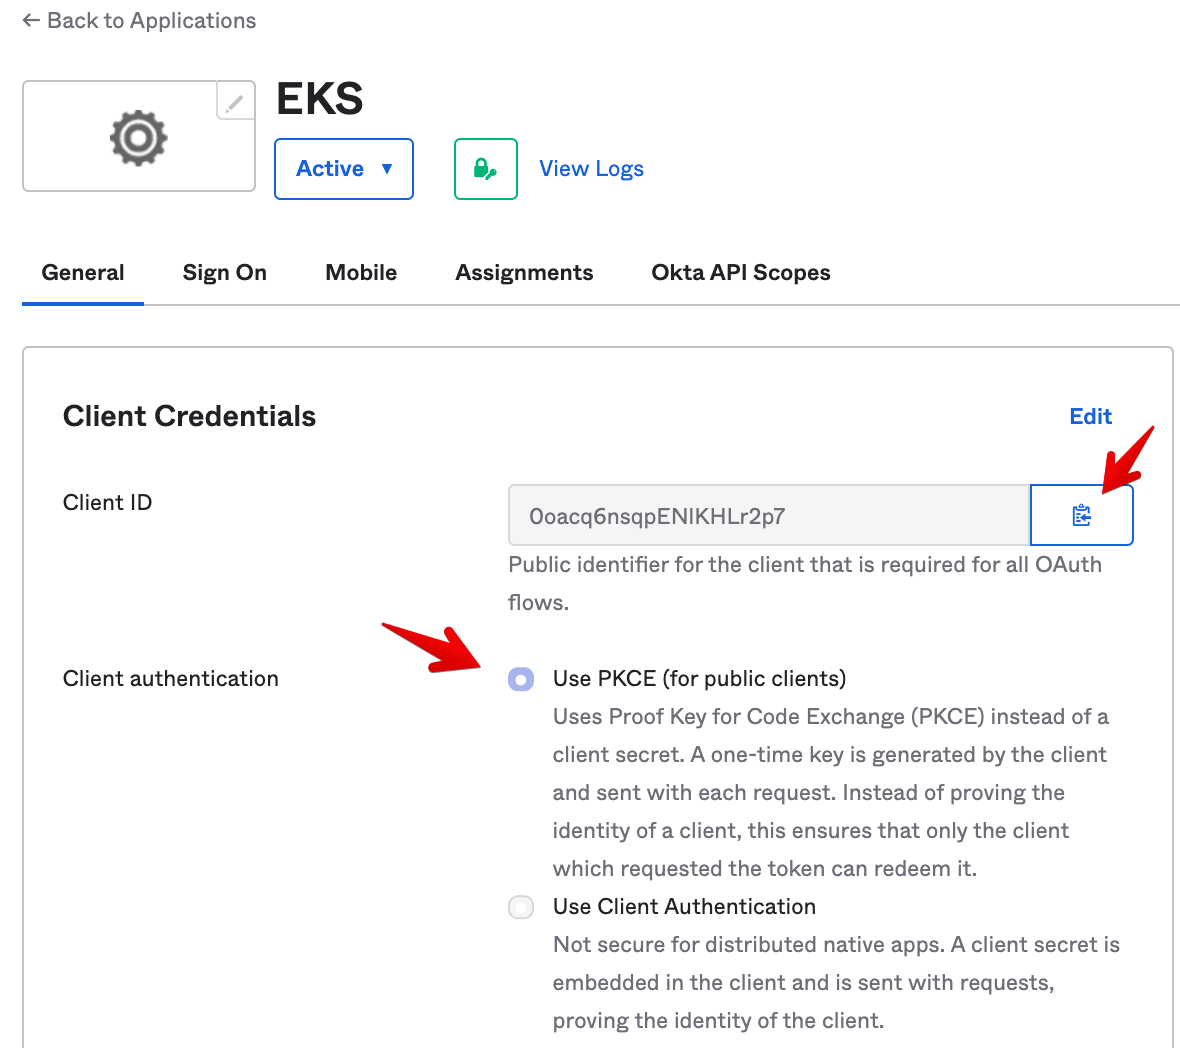Click the Client ID text field
Viewport: 1180px width, 1048px height.
768,516
